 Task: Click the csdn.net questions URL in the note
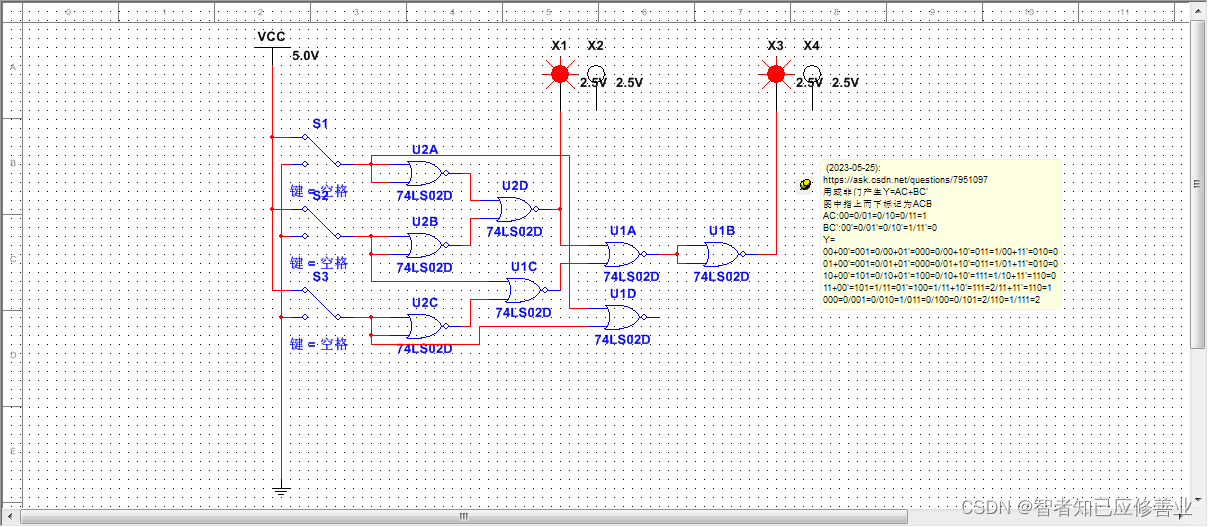905,180
